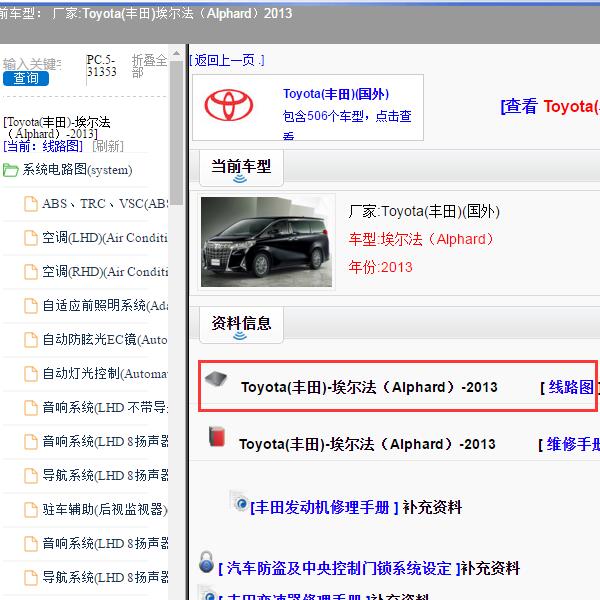Viewport: 600px width, 600px height.
Task: Click the 返回上一页 back link
Action: (227, 60)
